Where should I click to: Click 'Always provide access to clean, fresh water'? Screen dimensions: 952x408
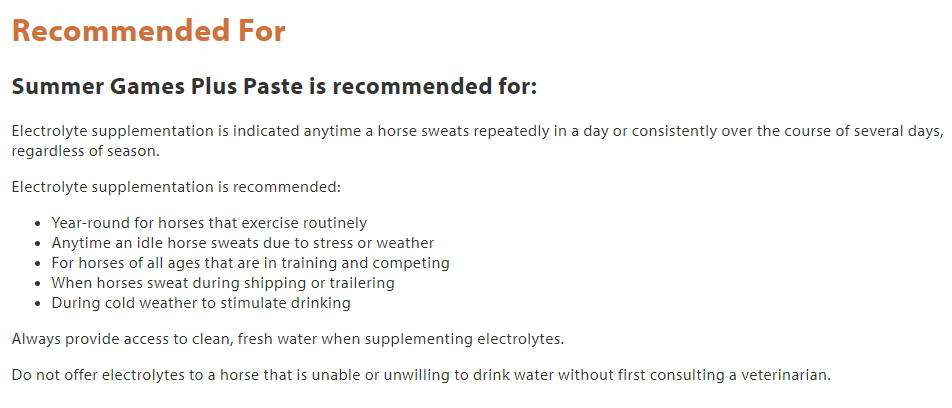(x=288, y=339)
